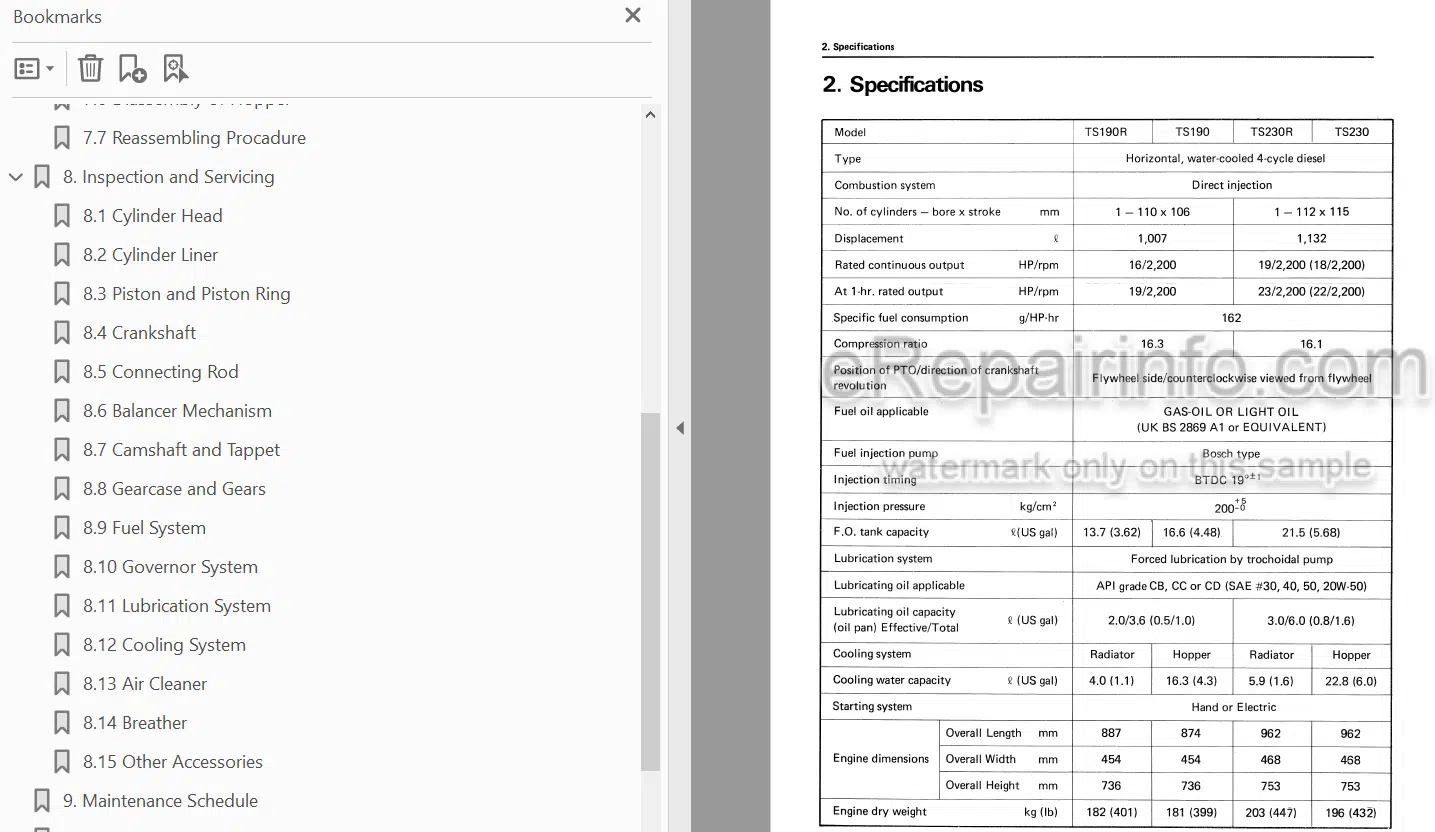Go to 8.2 Cylinder Liner bookmark

coord(150,255)
